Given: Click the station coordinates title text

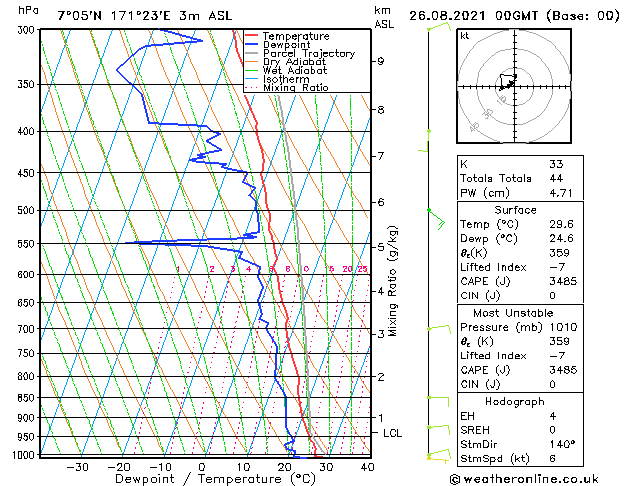Looking at the screenshot, I should coord(145,16).
